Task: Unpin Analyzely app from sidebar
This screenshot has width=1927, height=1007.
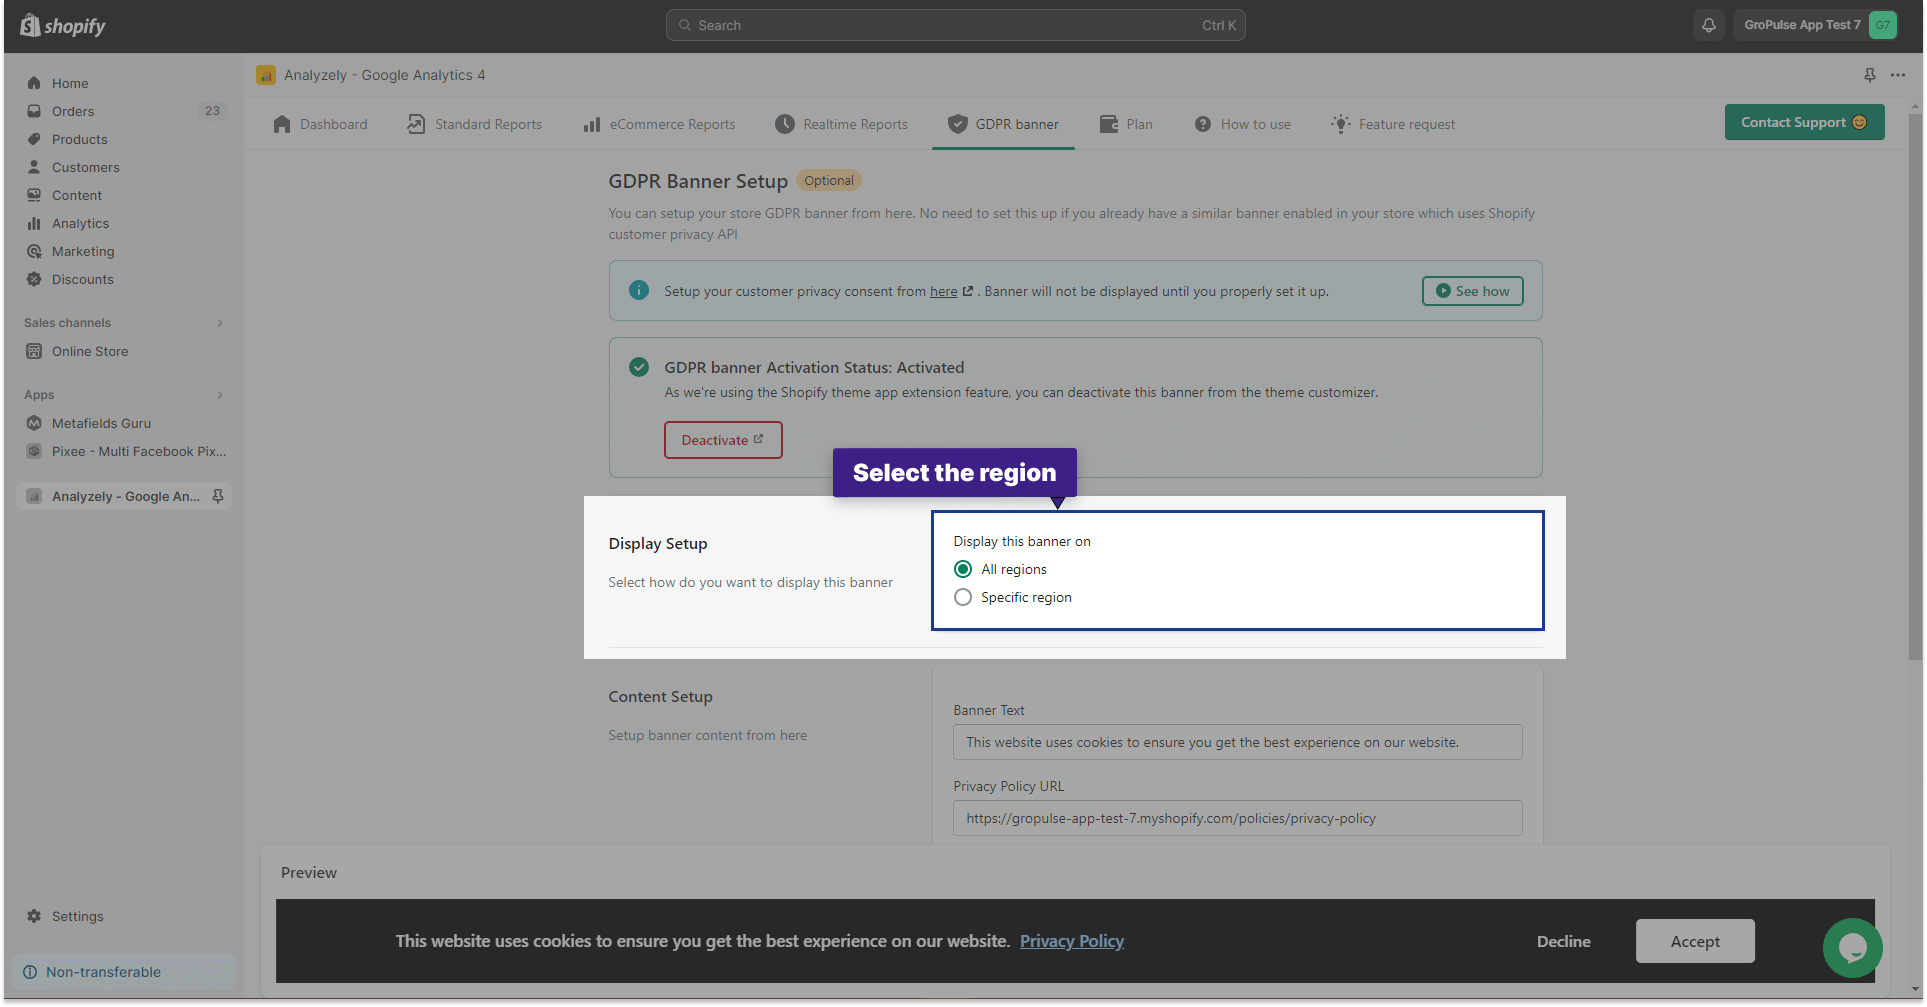Action: pos(218,496)
